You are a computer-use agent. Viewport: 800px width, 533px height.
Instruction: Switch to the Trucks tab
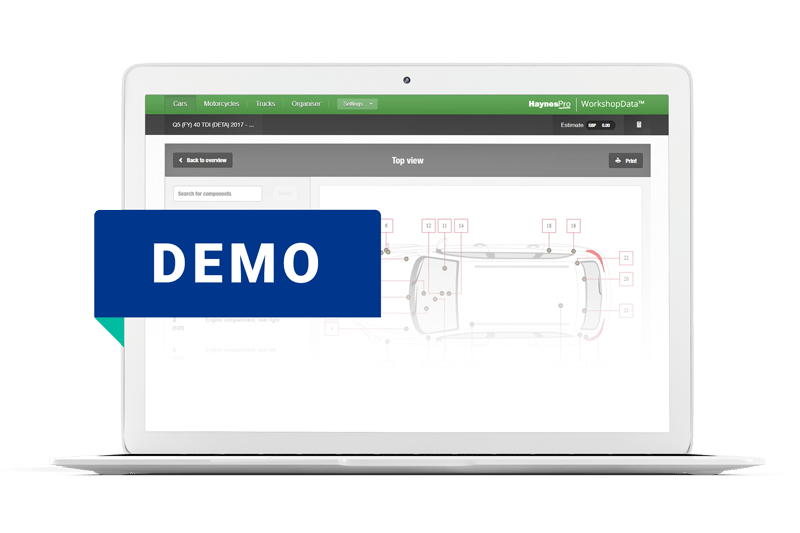pyautogui.click(x=265, y=104)
